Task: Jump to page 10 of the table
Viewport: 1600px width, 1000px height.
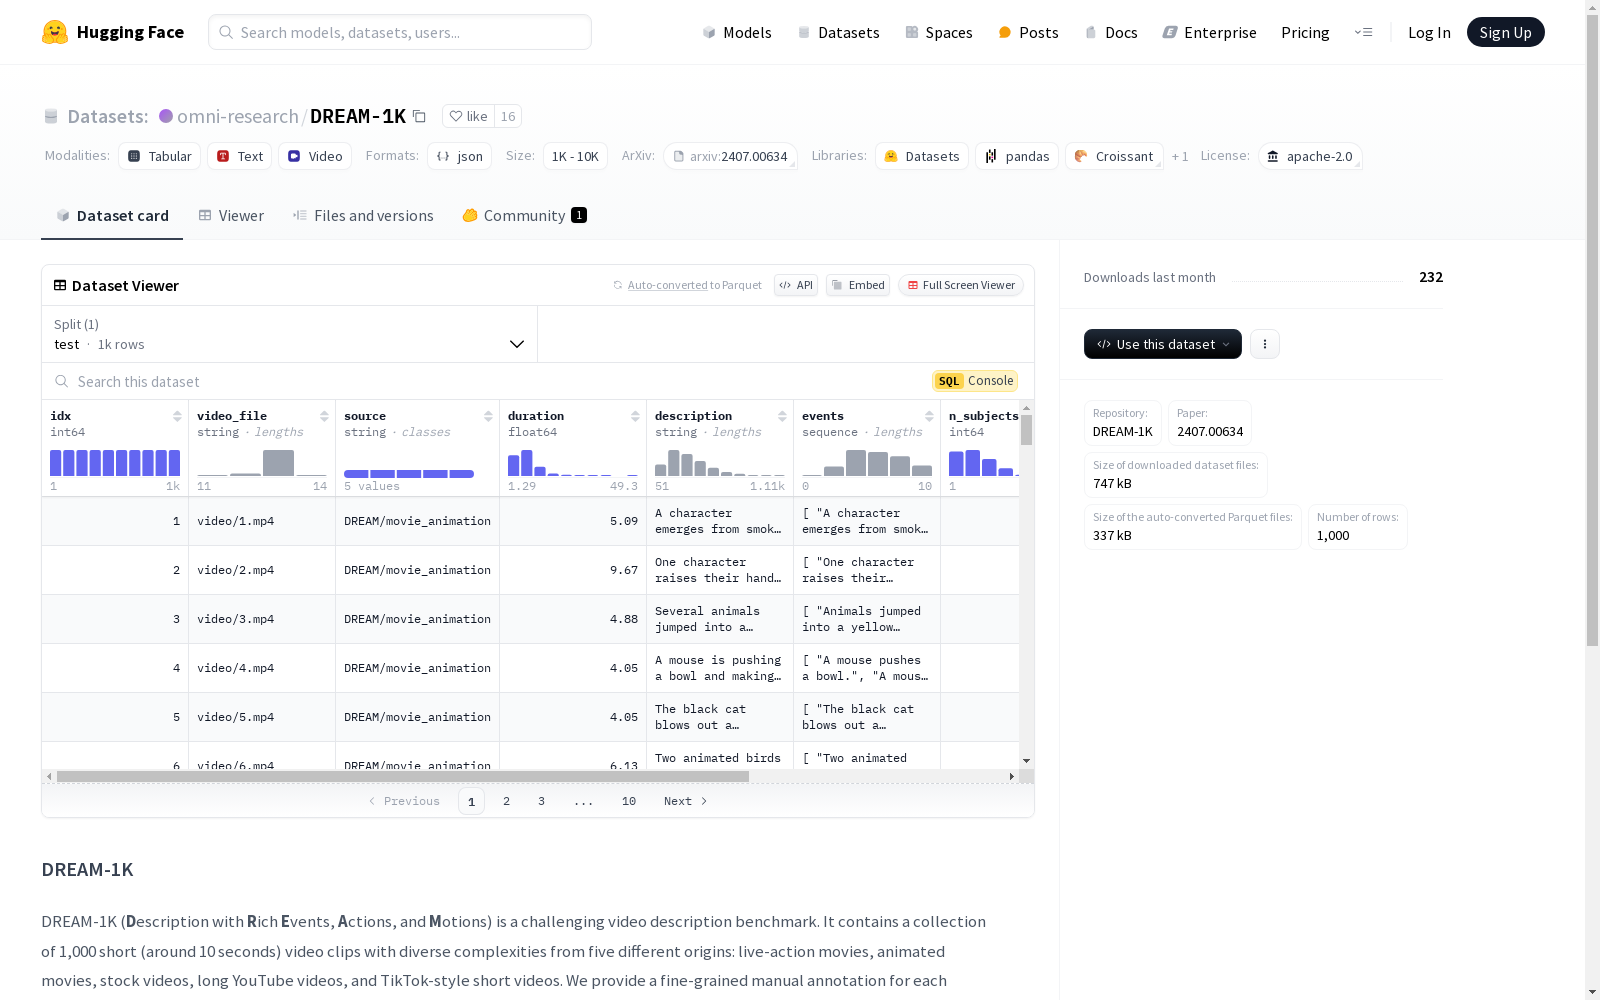Action: [x=629, y=801]
